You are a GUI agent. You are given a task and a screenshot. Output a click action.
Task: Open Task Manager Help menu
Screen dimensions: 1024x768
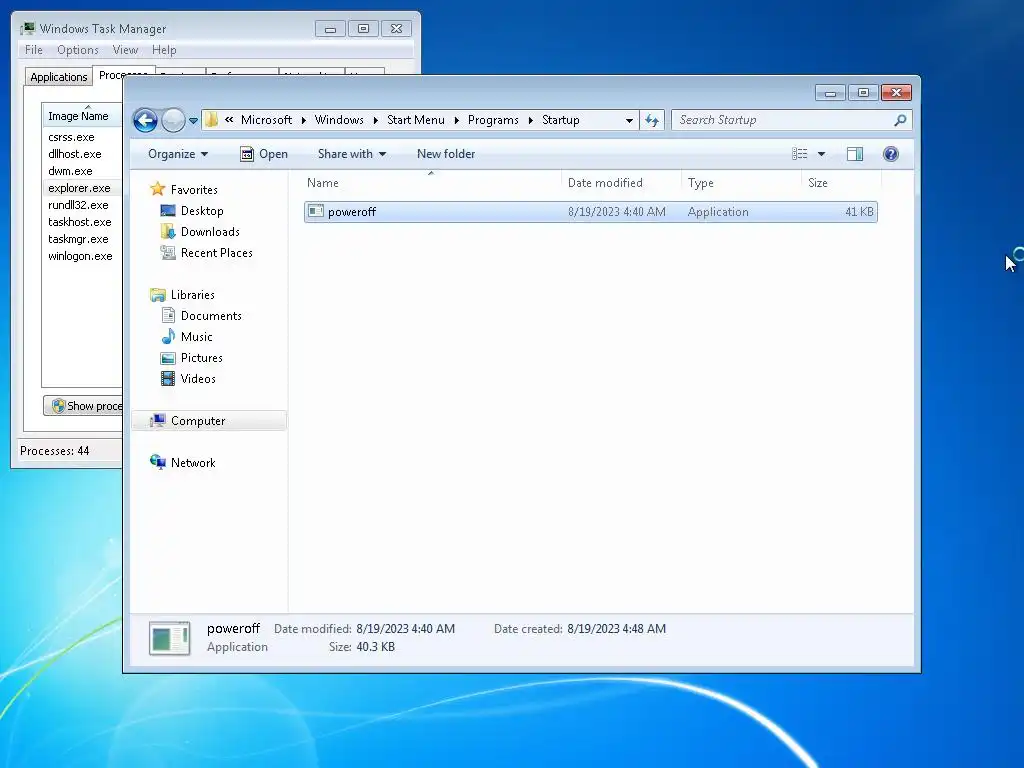click(x=164, y=50)
